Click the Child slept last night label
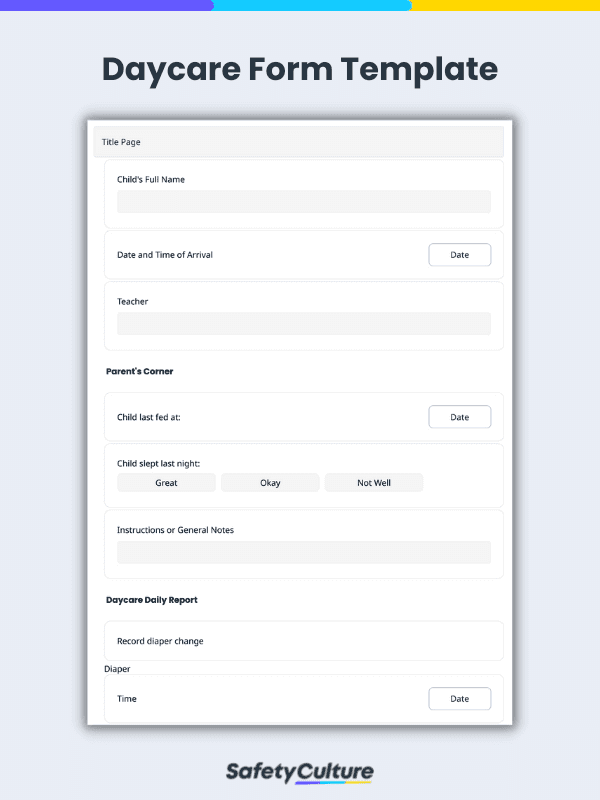This screenshot has height=800, width=600. coord(159,463)
